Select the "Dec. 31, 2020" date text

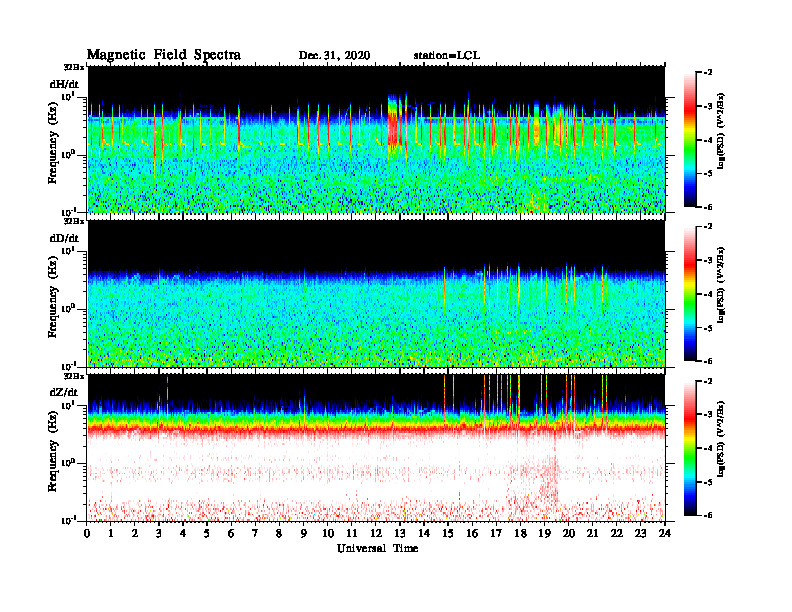[334, 56]
